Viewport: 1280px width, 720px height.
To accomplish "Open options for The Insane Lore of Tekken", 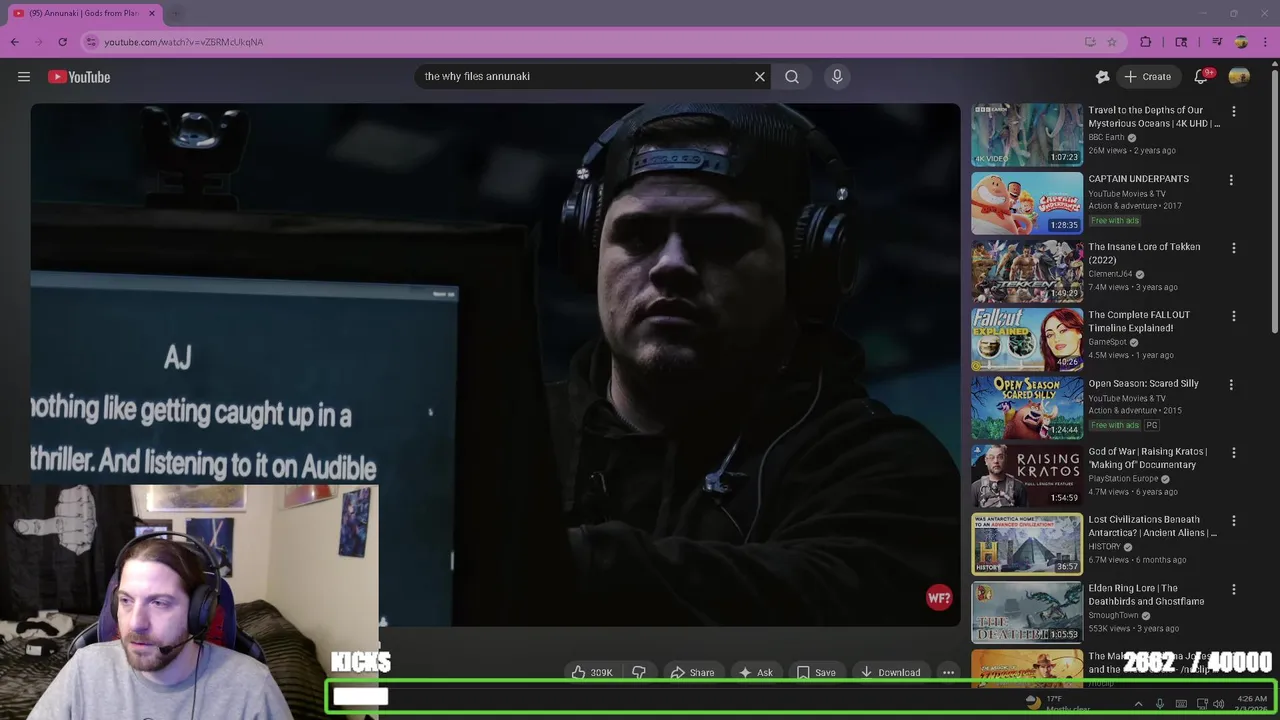I will pyautogui.click(x=1233, y=248).
